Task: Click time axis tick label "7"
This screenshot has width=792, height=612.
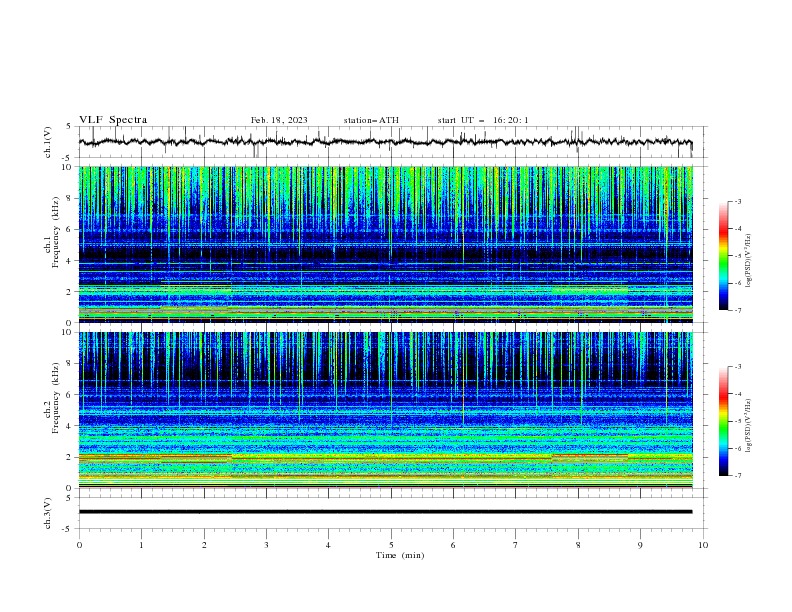Action: (x=516, y=545)
